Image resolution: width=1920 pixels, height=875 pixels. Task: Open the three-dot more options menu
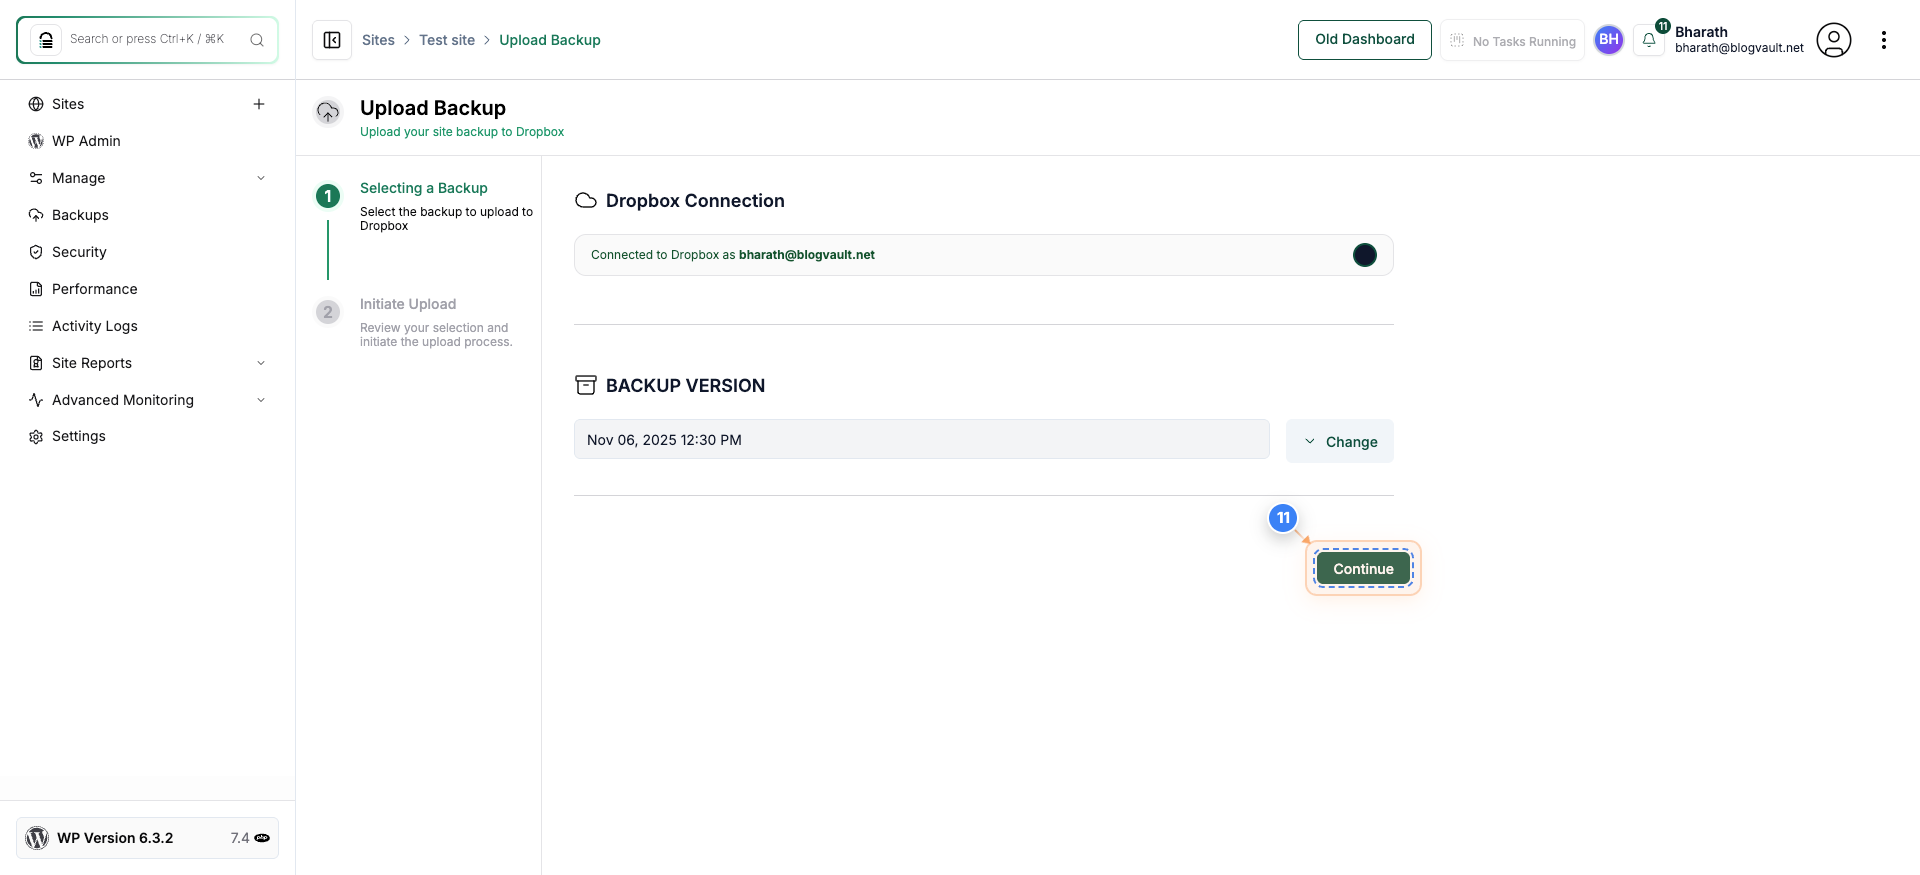(x=1884, y=40)
